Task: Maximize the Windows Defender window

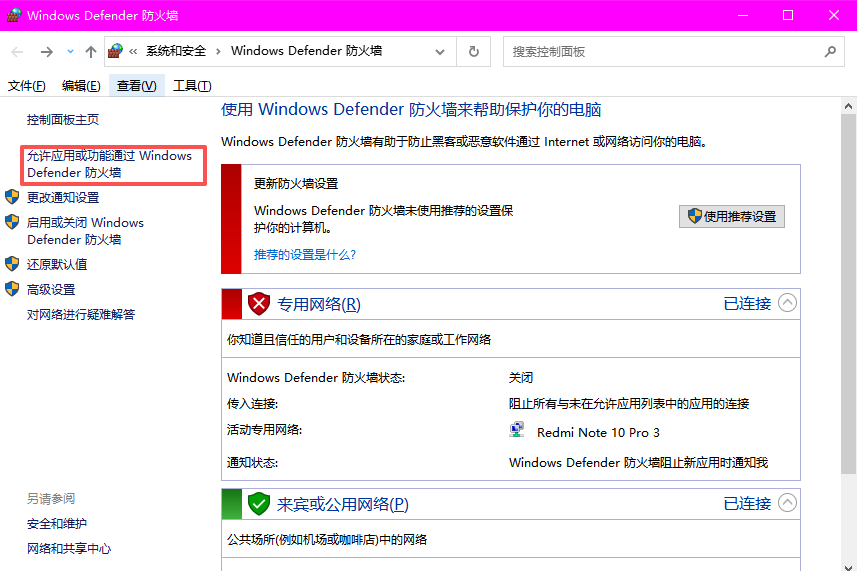Action: pos(788,15)
